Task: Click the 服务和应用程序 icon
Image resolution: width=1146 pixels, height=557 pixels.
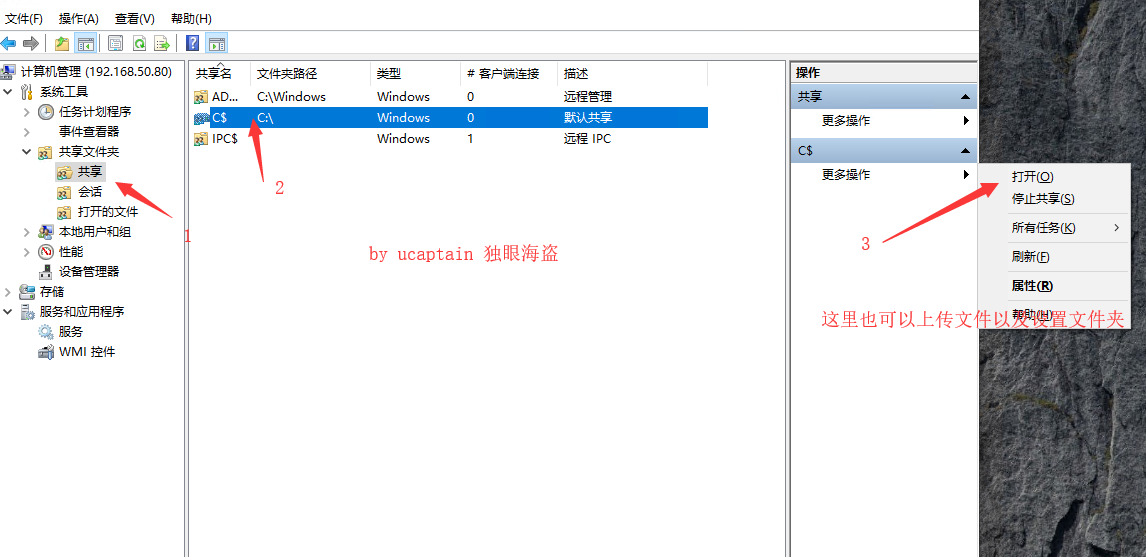Action: coord(28,311)
